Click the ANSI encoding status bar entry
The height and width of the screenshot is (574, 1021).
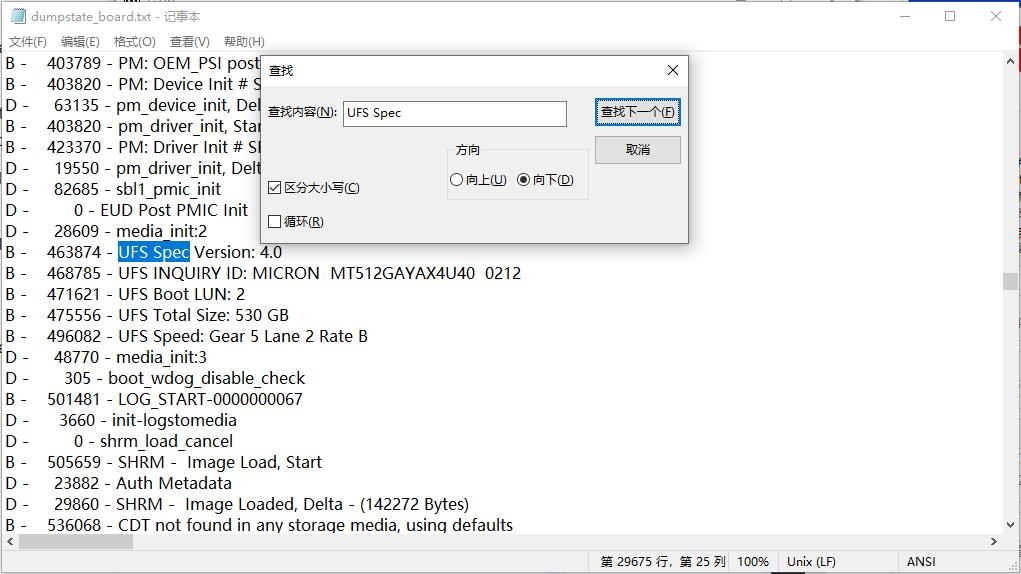[921, 561]
